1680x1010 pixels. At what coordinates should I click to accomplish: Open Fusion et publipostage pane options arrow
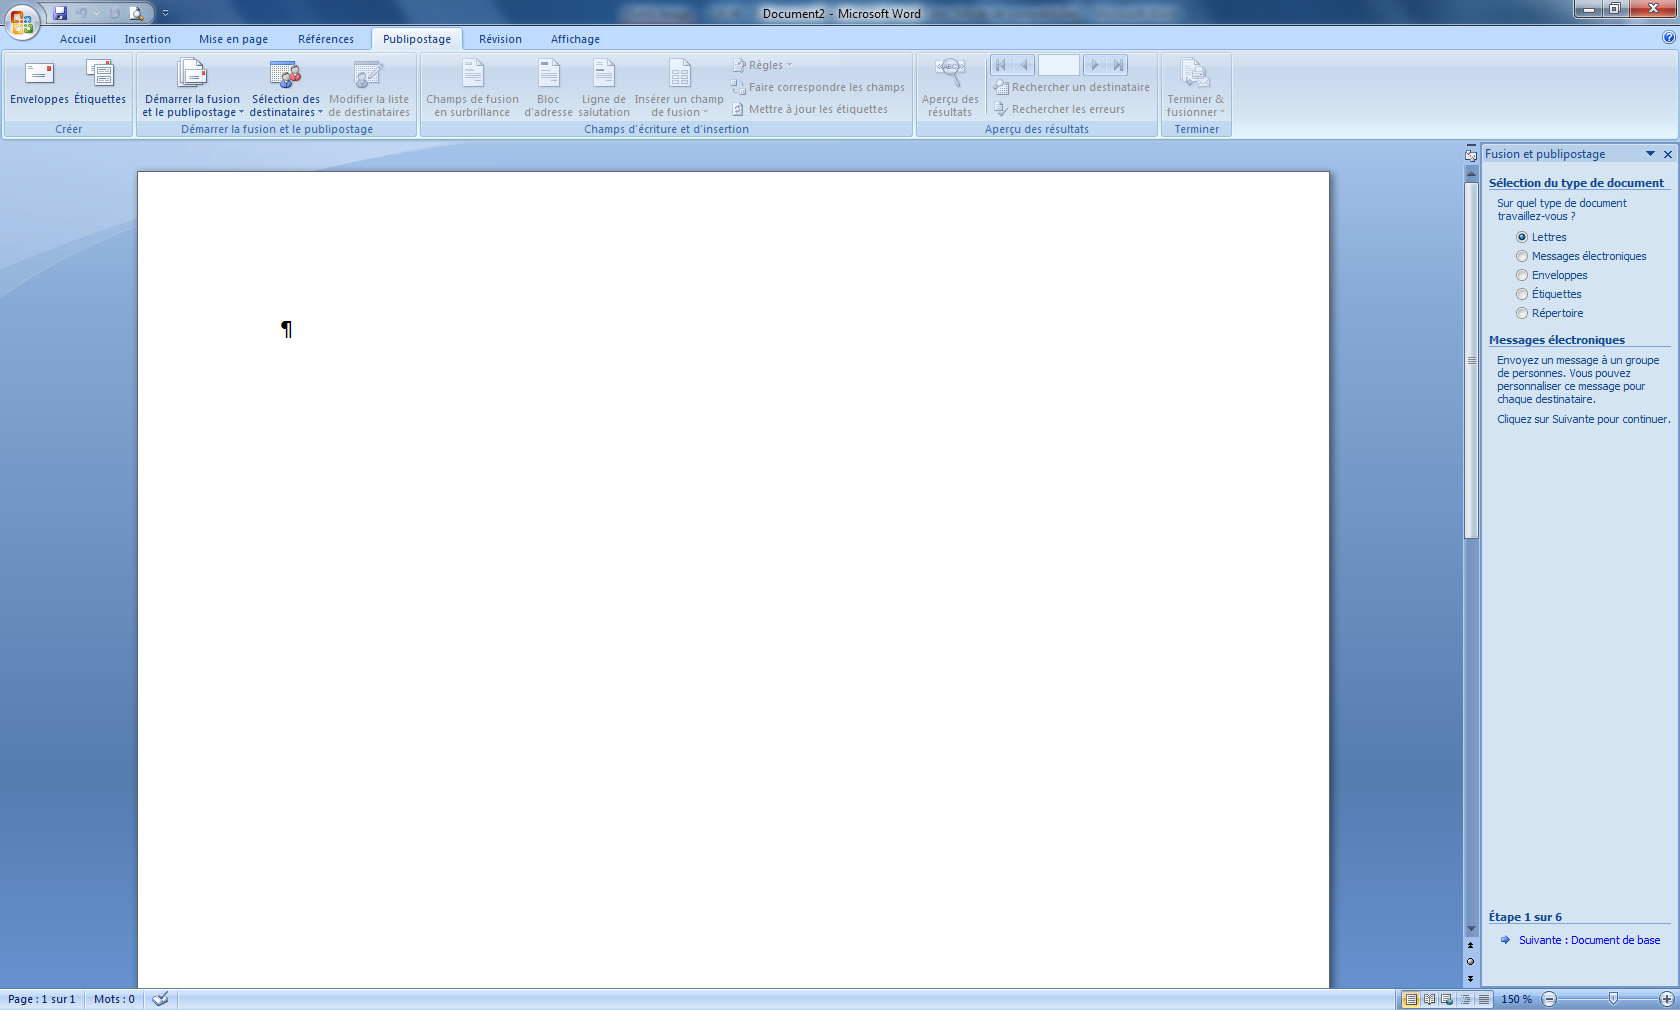coord(1650,154)
